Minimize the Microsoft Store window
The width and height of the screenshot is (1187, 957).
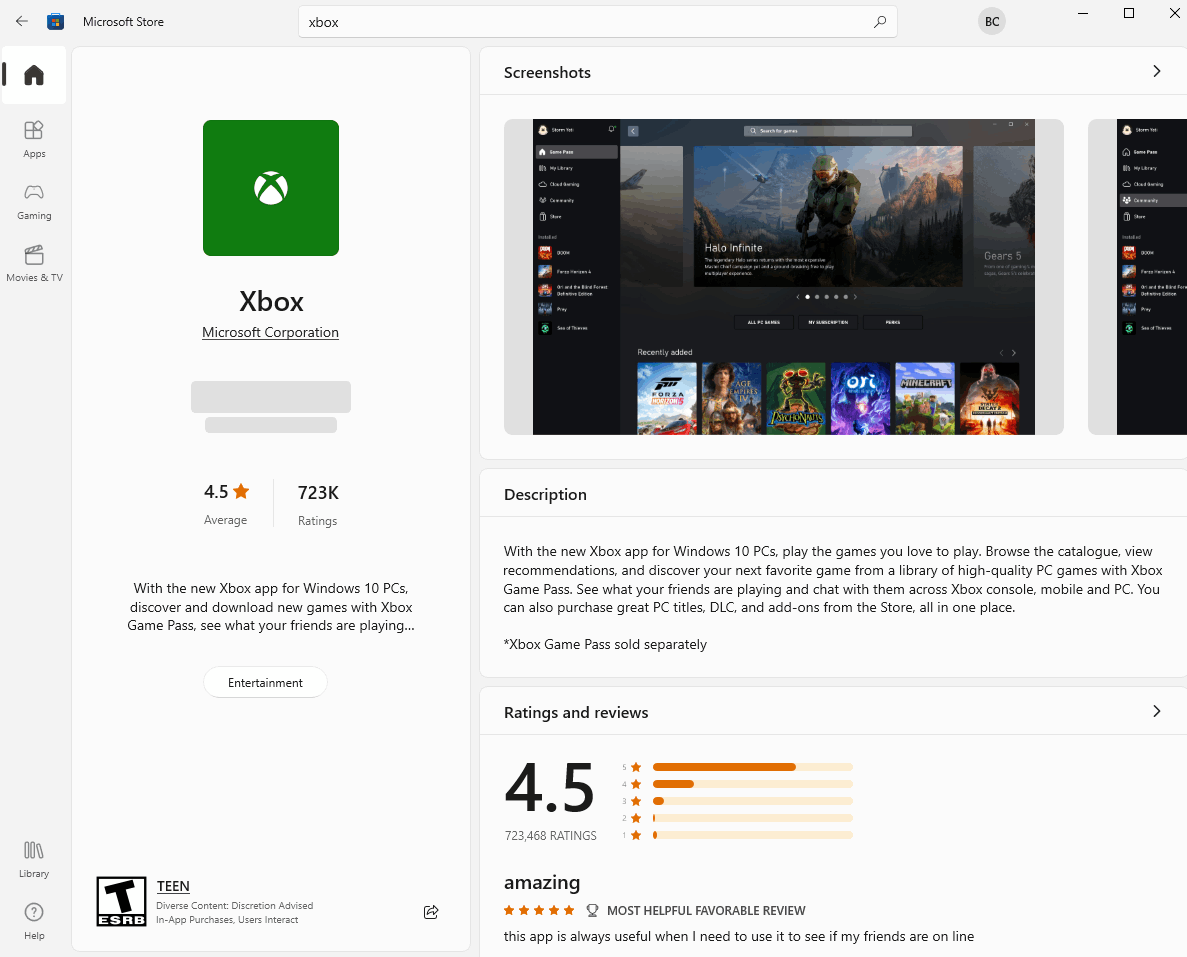[1083, 14]
